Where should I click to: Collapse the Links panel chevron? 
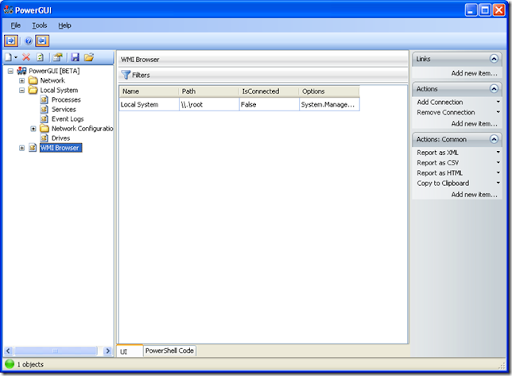tap(494, 59)
